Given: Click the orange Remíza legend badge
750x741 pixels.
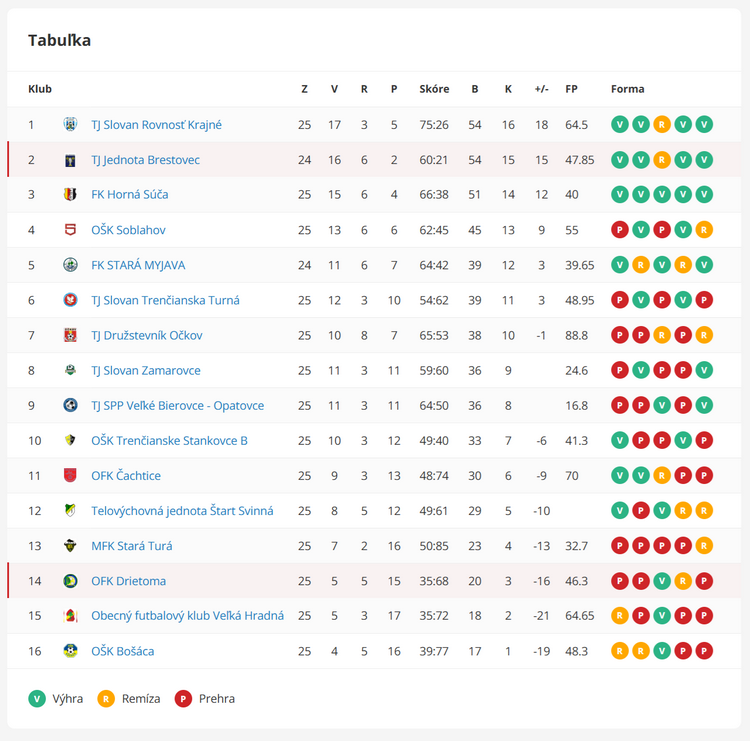Looking at the screenshot, I should (106, 698).
